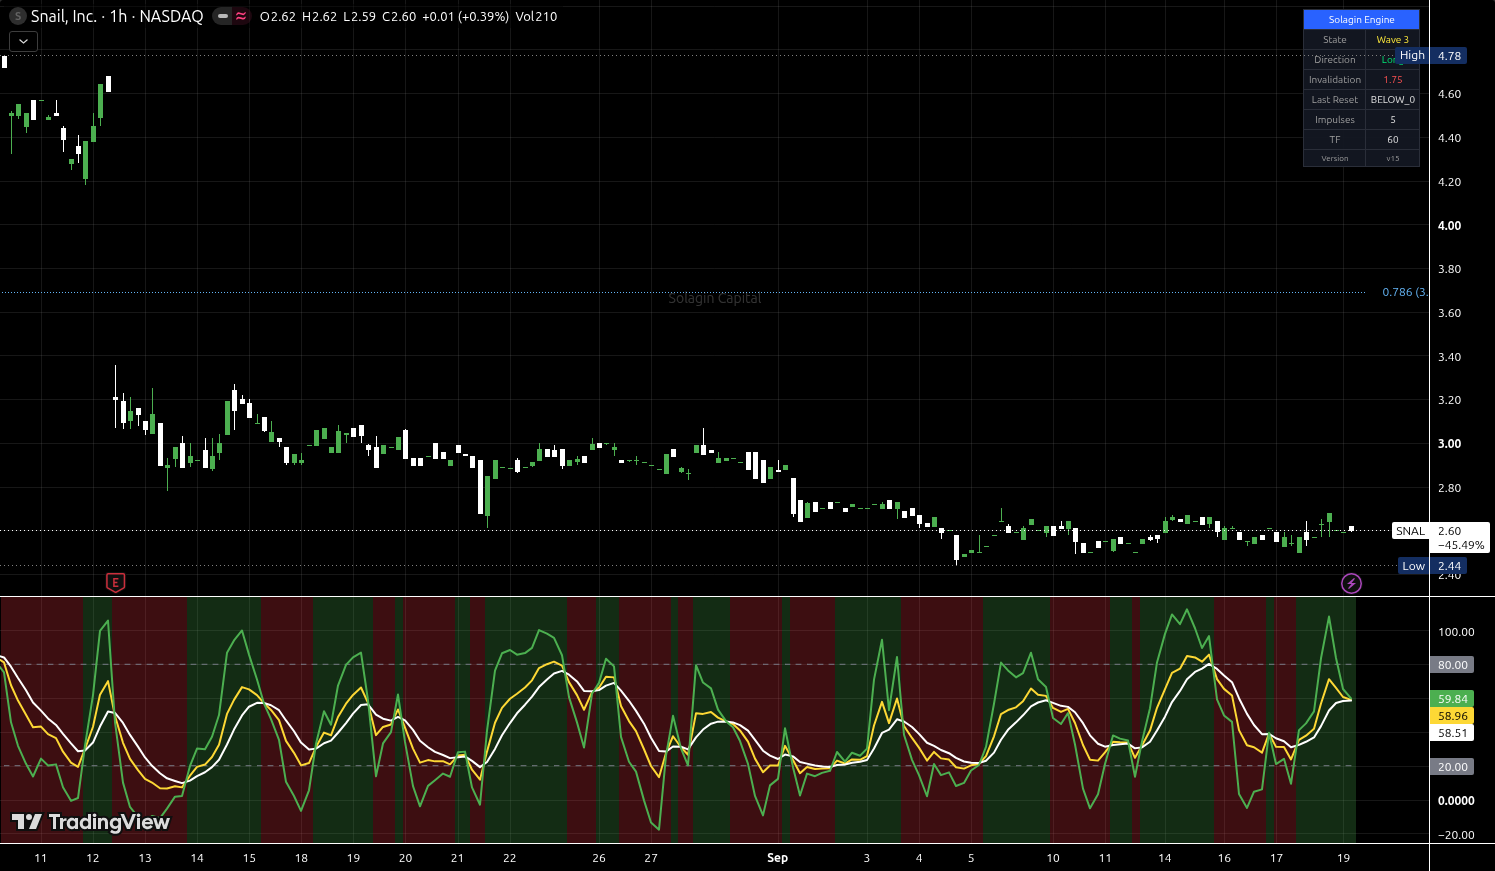Click the pink wavy-lines icon beside NASDAQ
This screenshot has height=871, width=1495.
coord(241,16)
